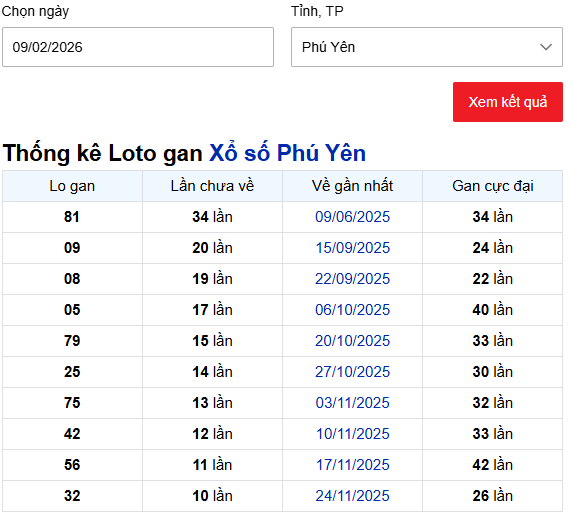Screen dimensions: 571x521
Task: Click the 13 lần cell
Action: 212,403
